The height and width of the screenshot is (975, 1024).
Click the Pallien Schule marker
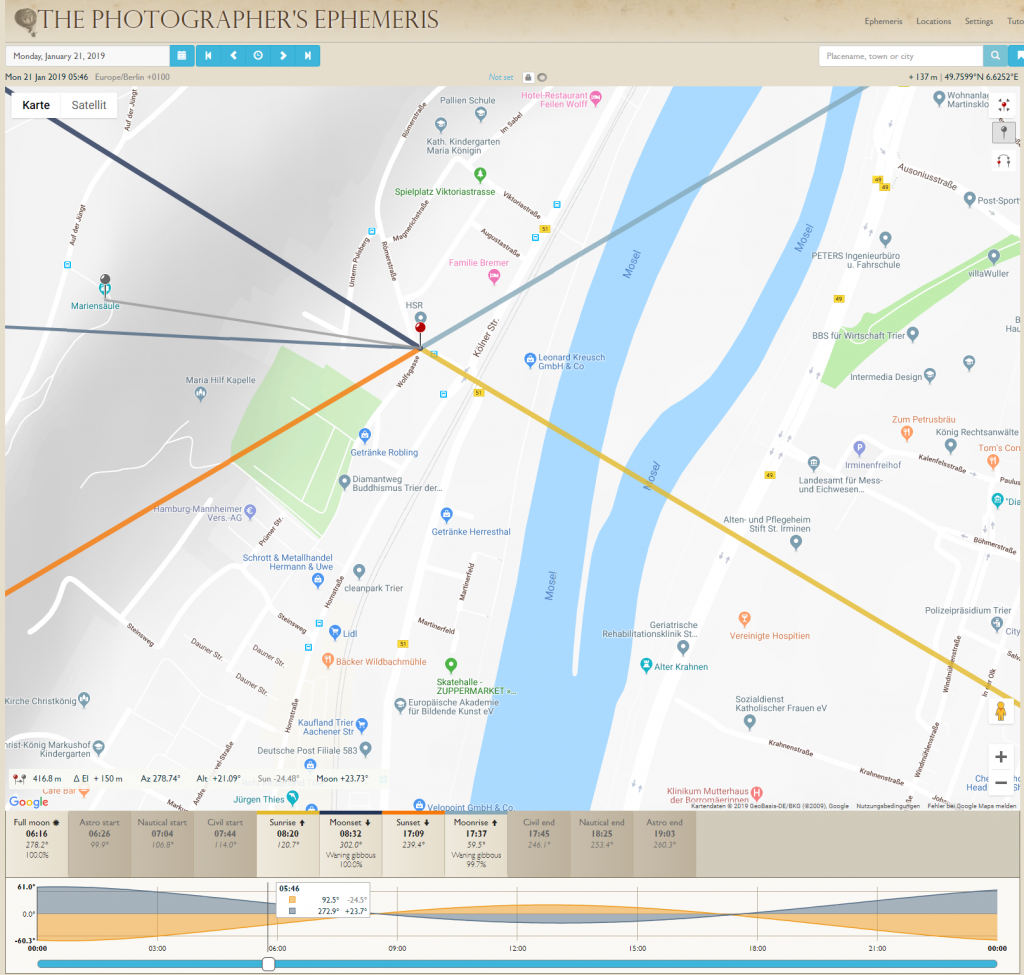(x=481, y=114)
